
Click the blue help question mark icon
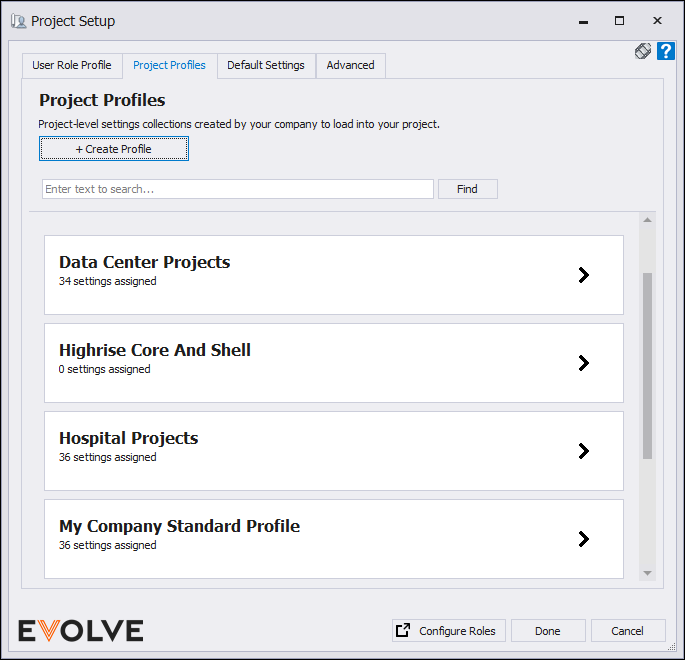coord(666,51)
